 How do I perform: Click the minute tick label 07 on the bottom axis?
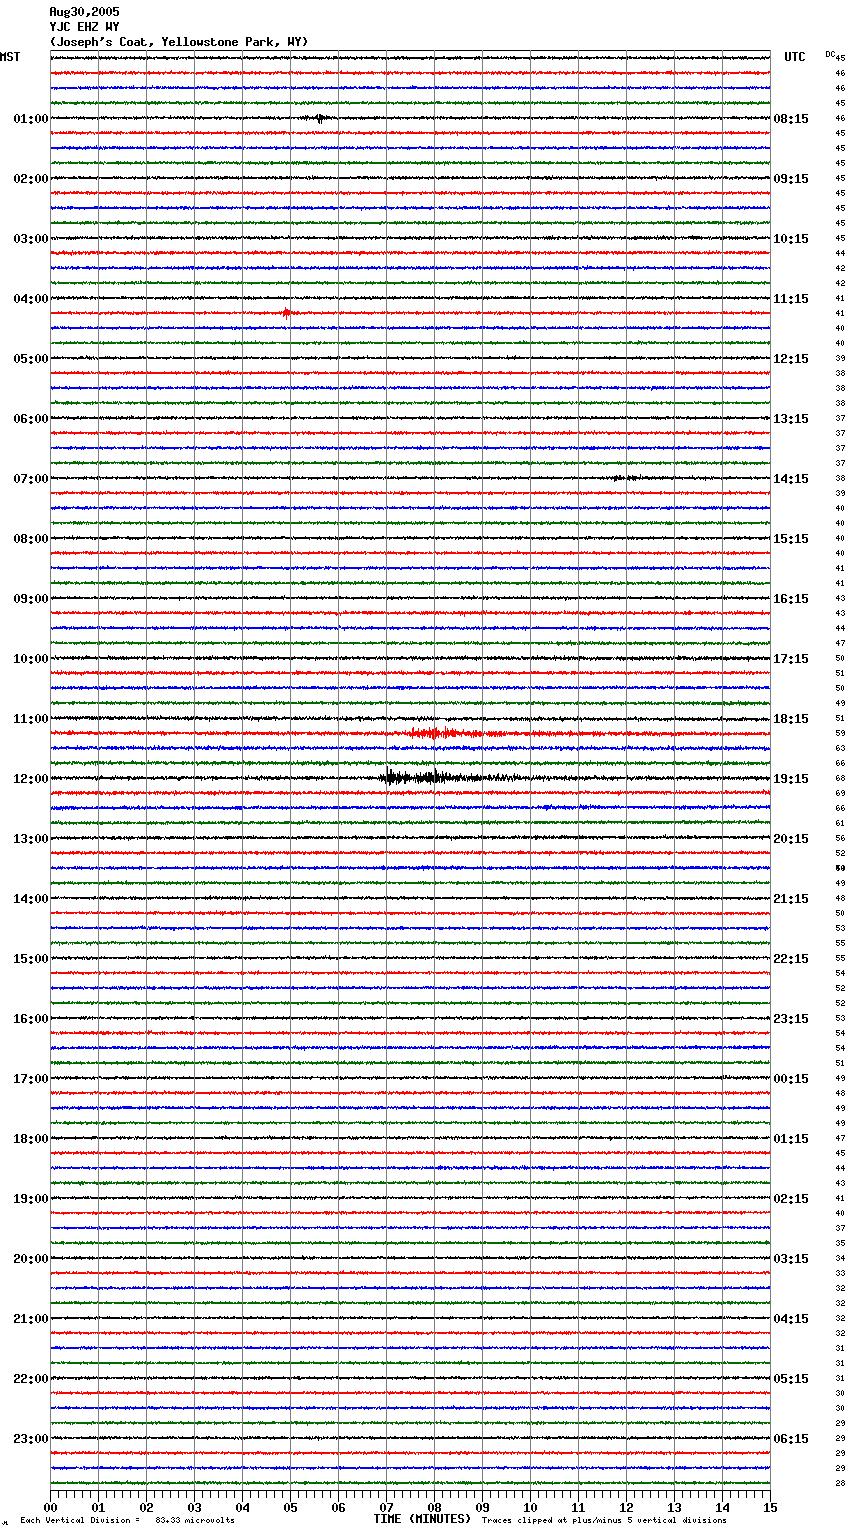pos(387,1507)
